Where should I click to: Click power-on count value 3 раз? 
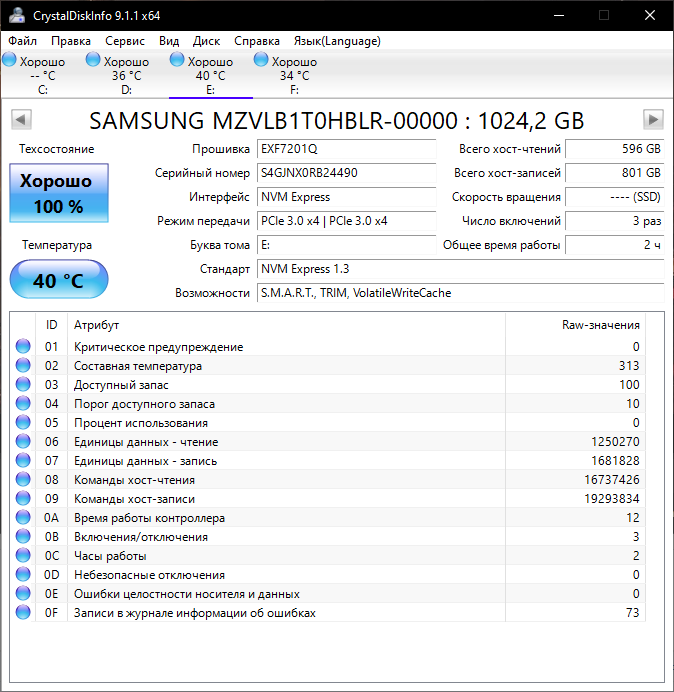614,221
